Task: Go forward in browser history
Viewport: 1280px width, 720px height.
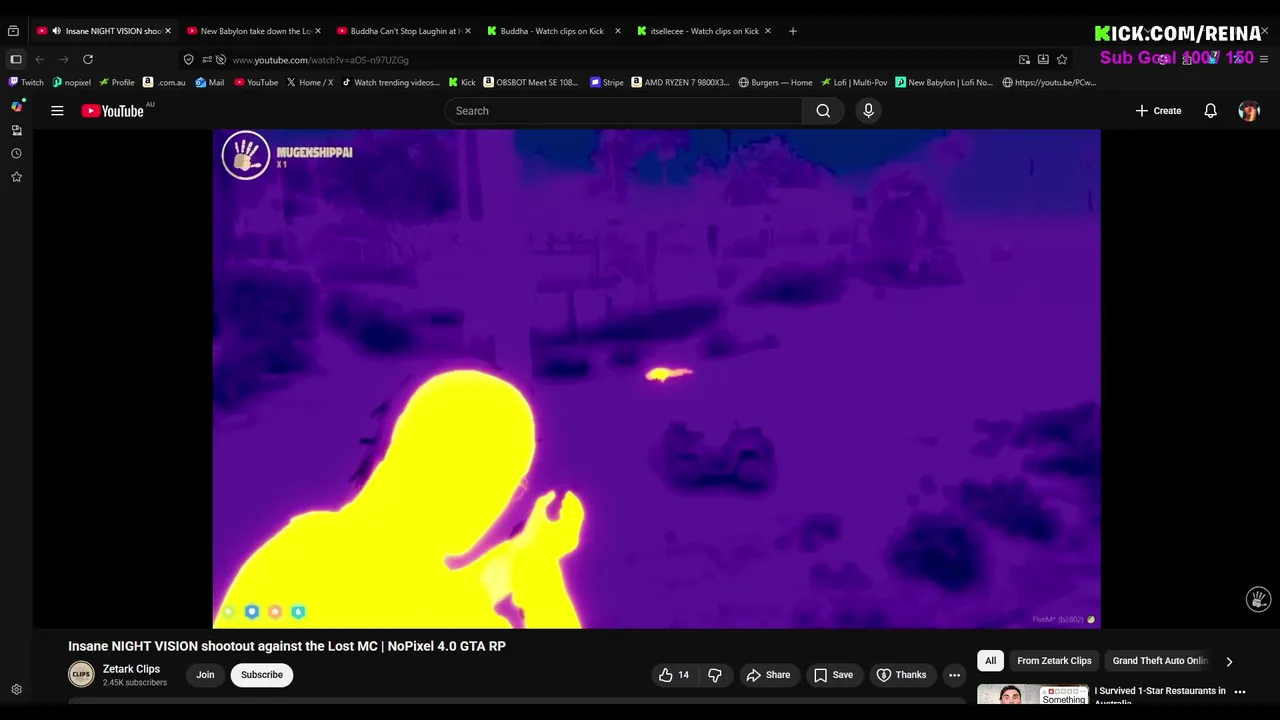Action: [64, 60]
